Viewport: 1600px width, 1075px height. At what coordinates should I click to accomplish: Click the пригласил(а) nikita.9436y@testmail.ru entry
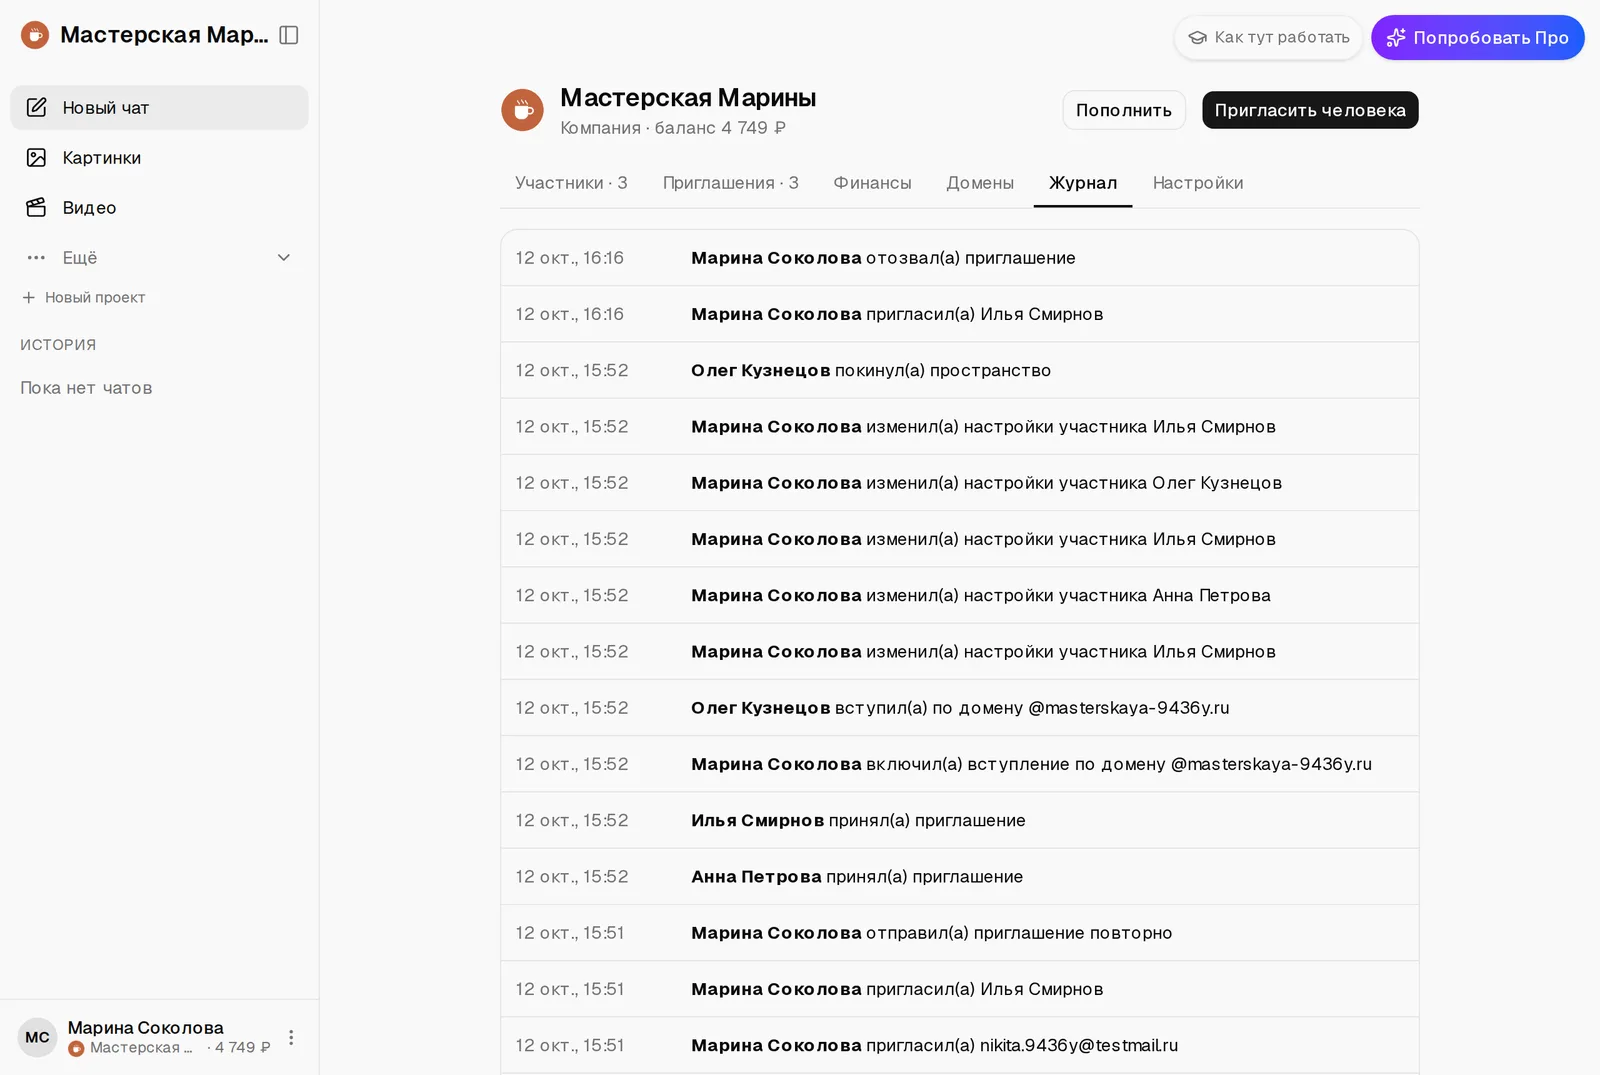[x=959, y=1045]
